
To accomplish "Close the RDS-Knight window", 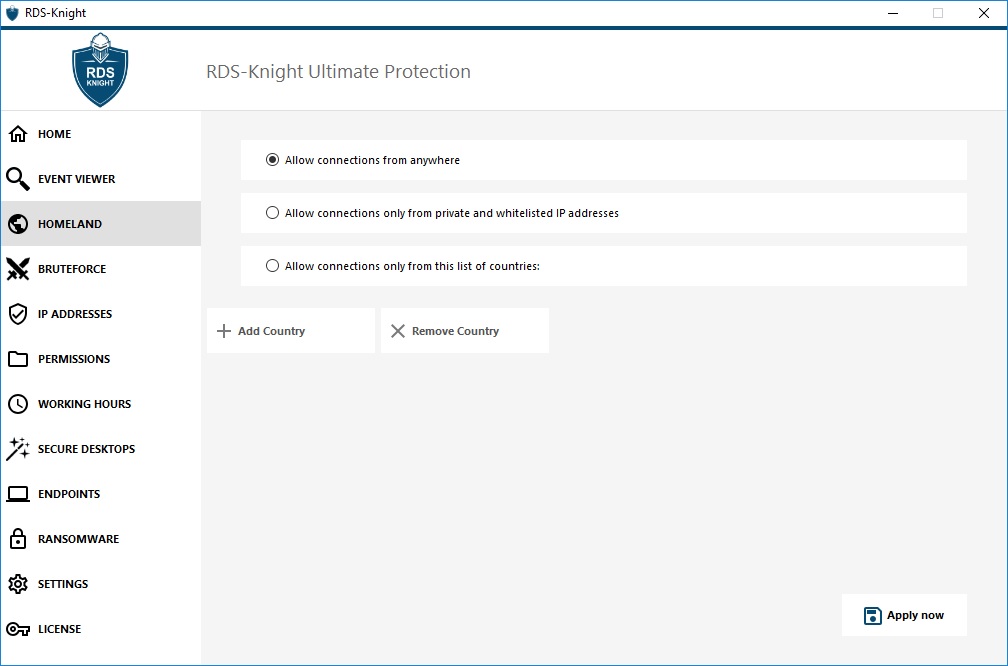I will [x=984, y=13].
